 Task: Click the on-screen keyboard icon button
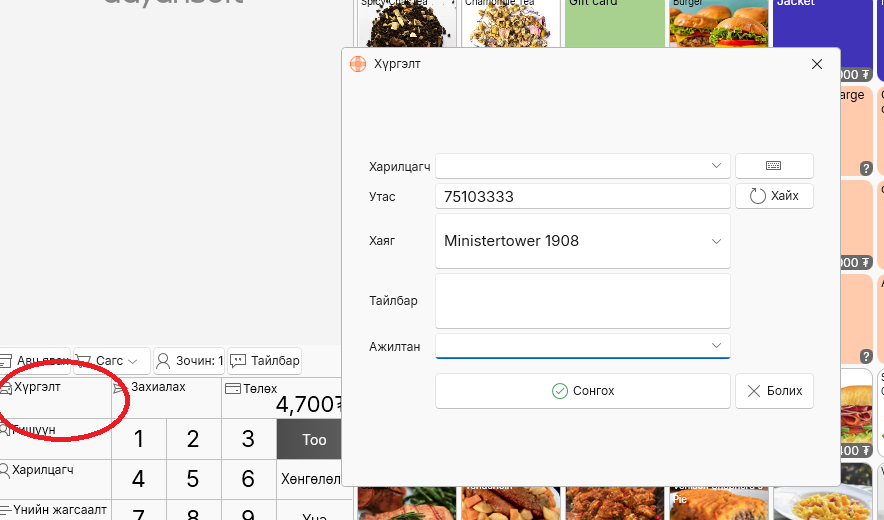pos(774,166)
